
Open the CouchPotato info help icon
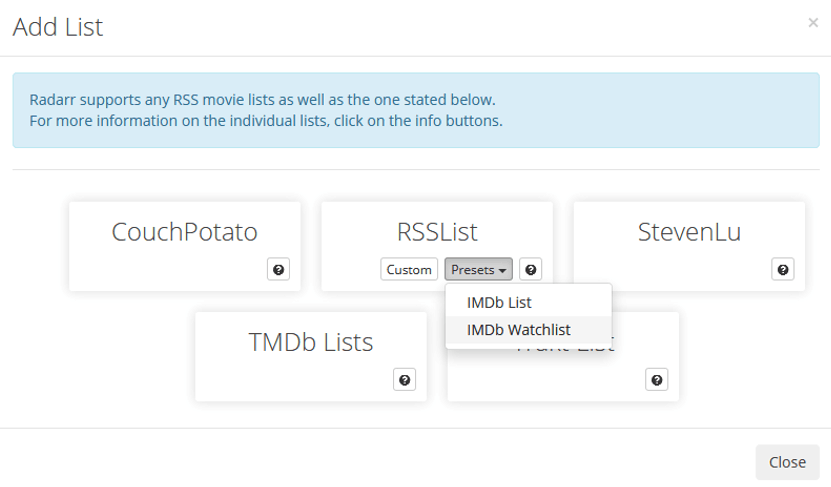pos(278,269)
